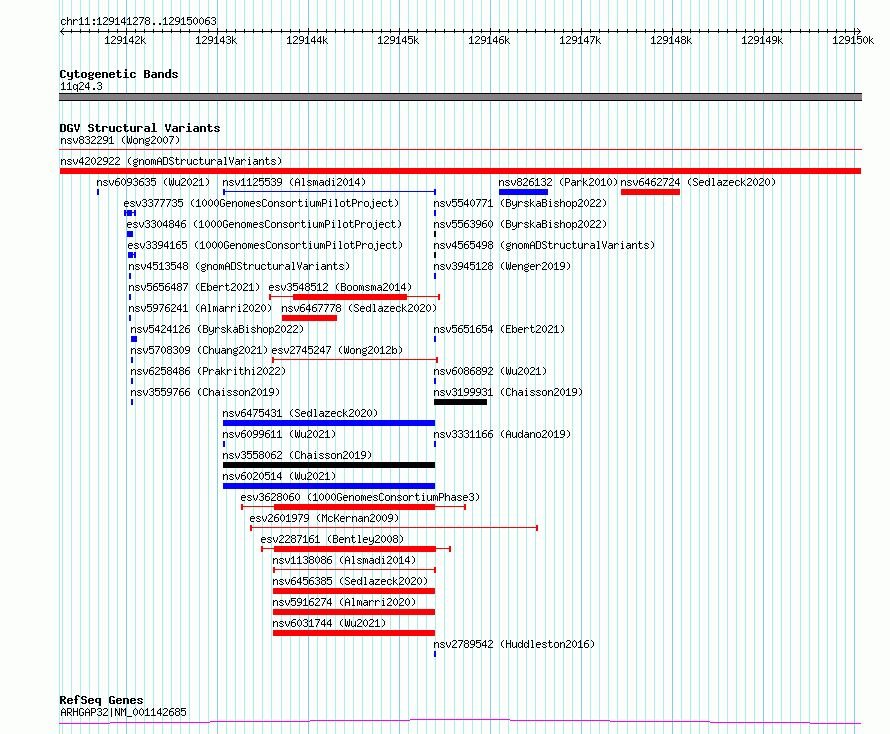890x734 pixels.
Task: Click esv3304846 variant label
Action: [264, 224]
